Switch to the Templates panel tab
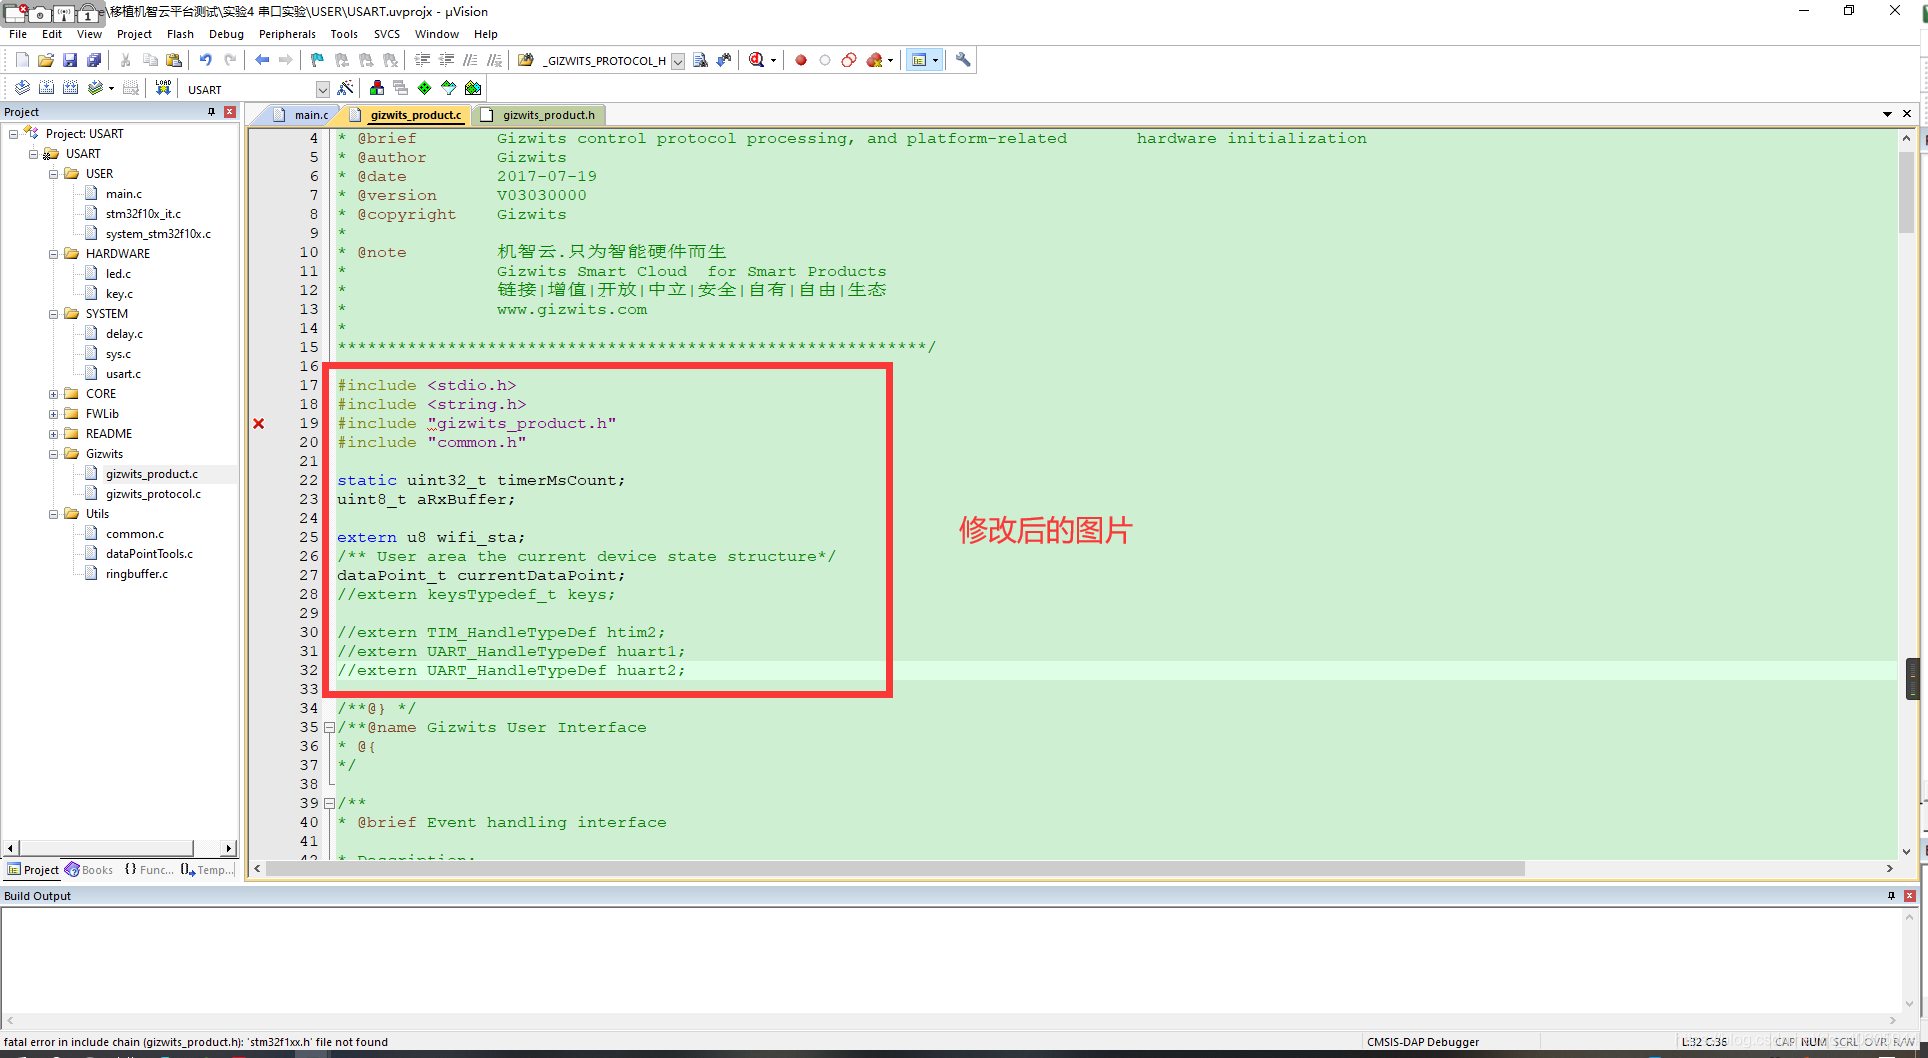 click(207, 870)
